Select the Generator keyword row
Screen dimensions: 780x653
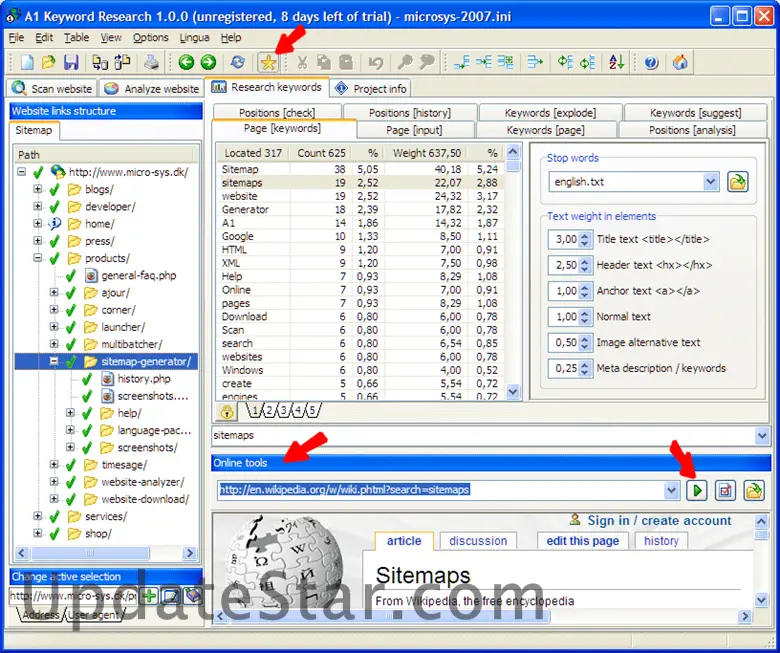(359, 209)
